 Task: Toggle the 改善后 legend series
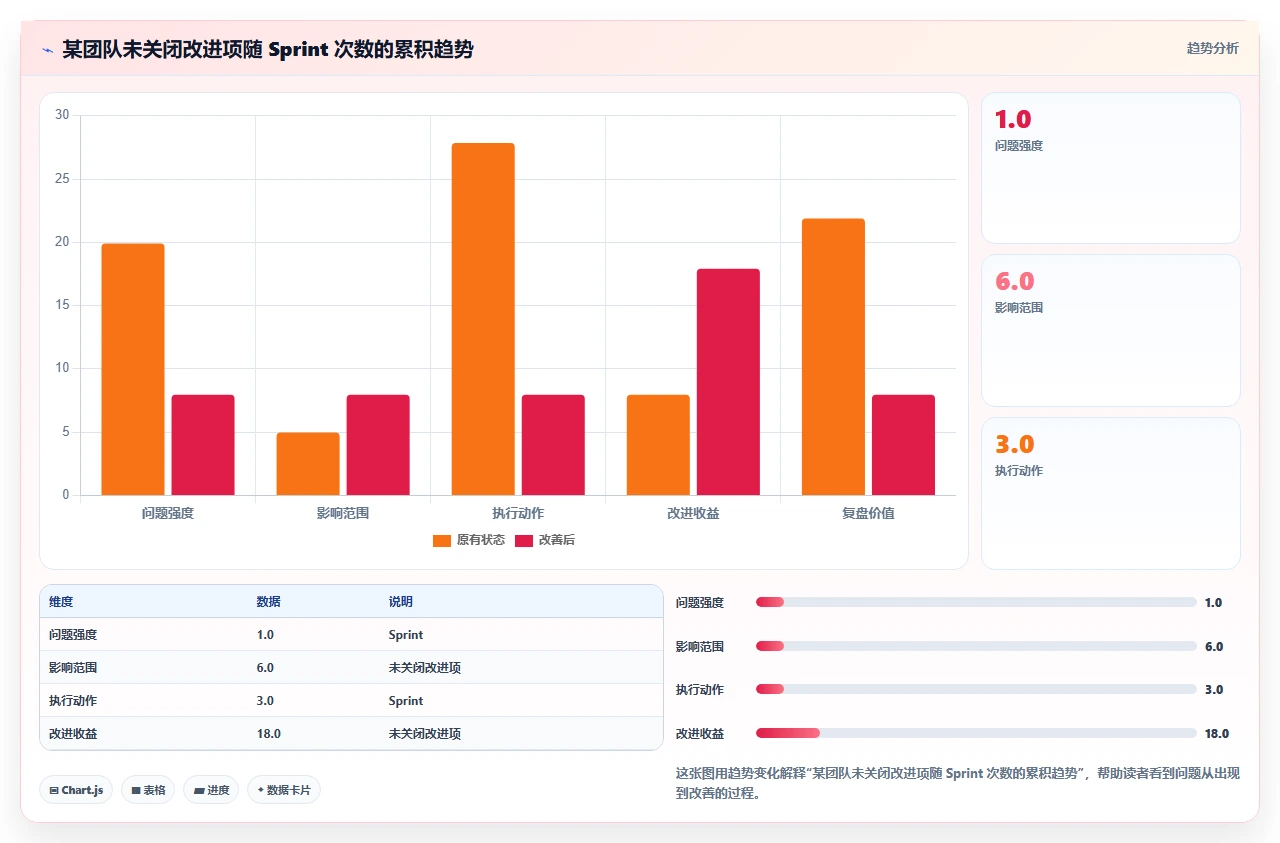(x=545, y=540)
